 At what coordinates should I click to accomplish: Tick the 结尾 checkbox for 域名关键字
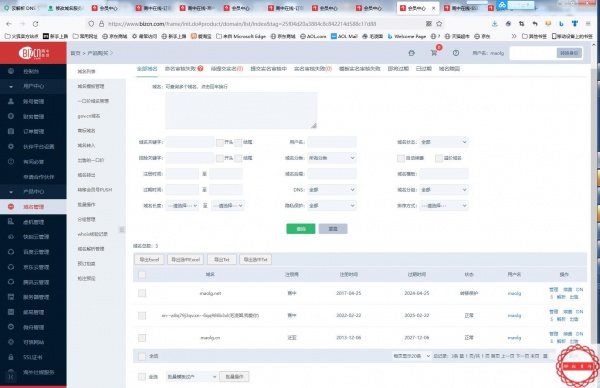click(x=238, y=142)
